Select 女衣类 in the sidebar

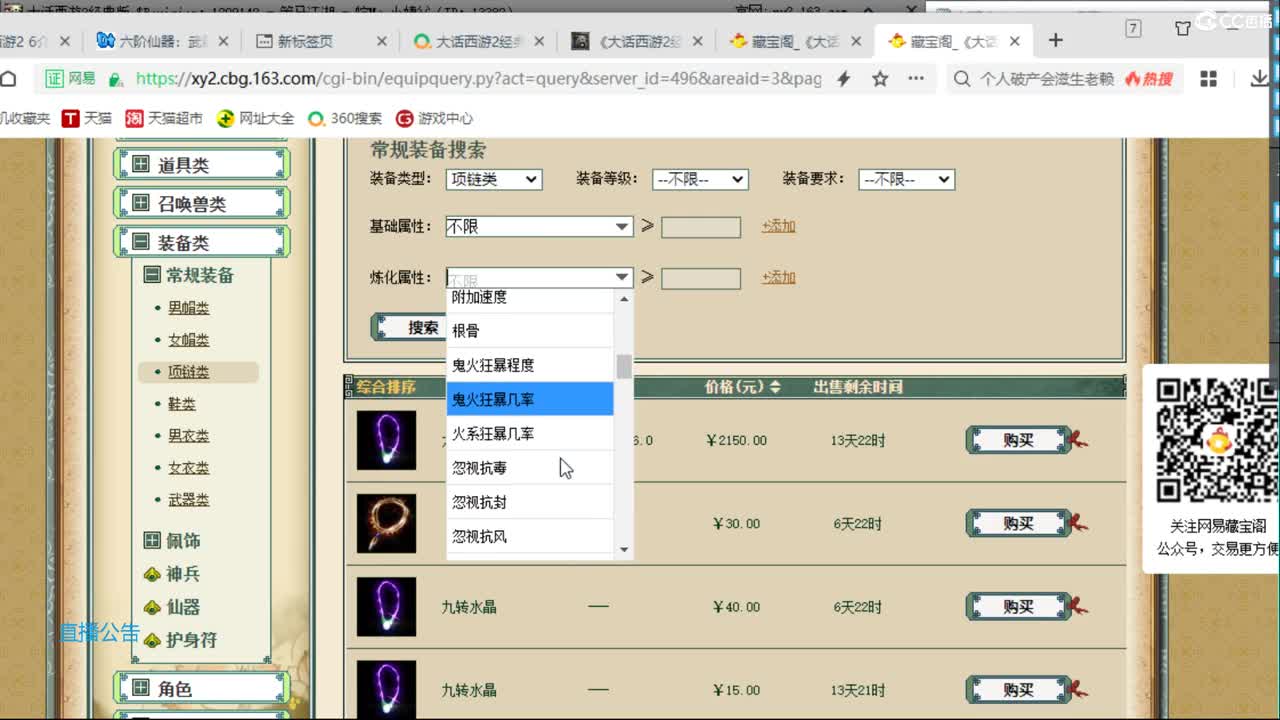[x=188, y=468]
